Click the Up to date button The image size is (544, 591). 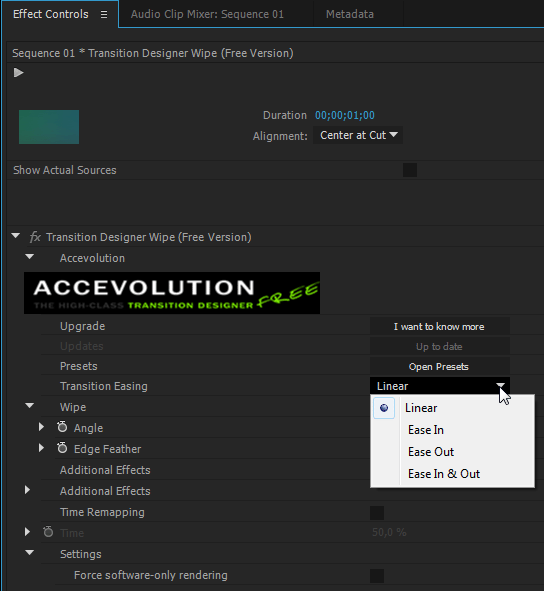tap(440, 346)
